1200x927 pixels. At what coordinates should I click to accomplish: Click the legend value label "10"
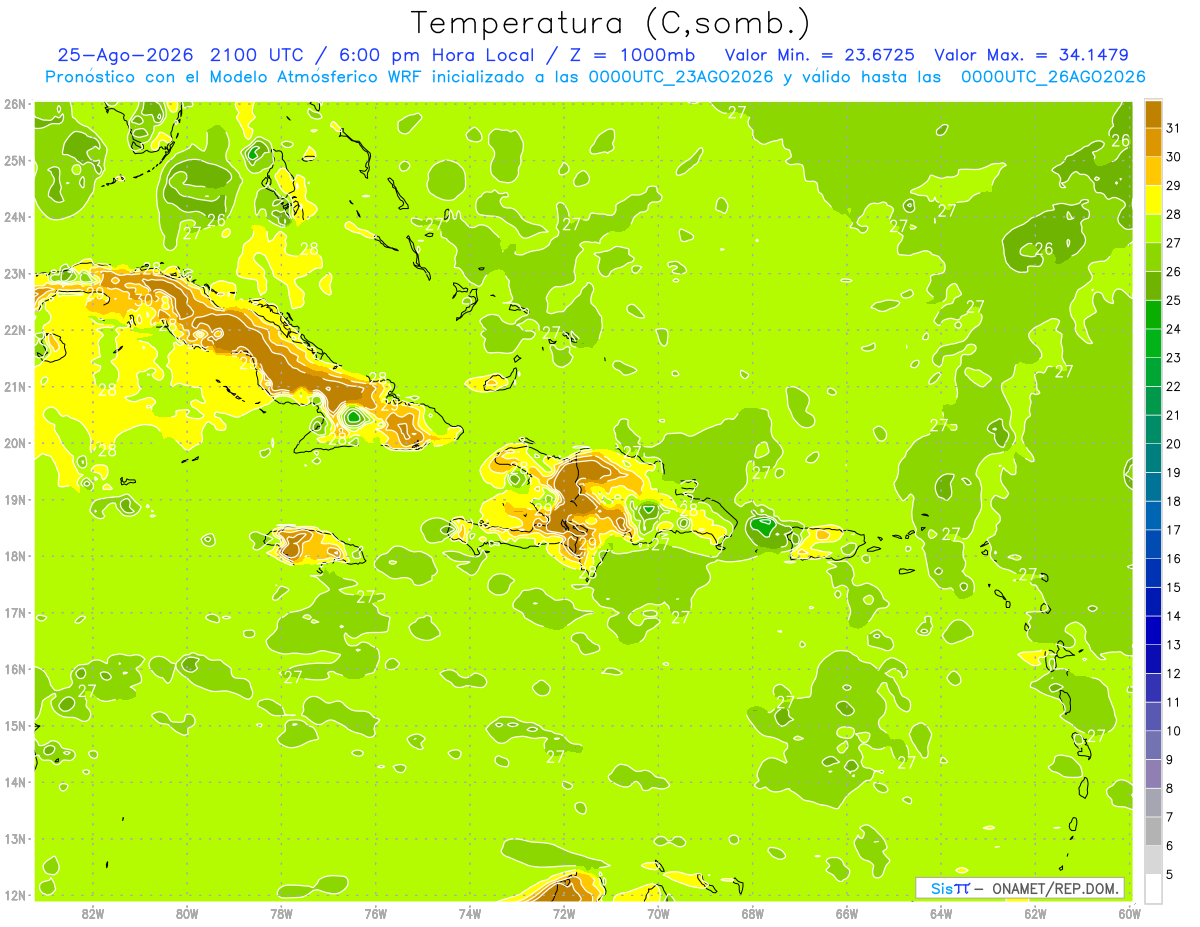1173,731
